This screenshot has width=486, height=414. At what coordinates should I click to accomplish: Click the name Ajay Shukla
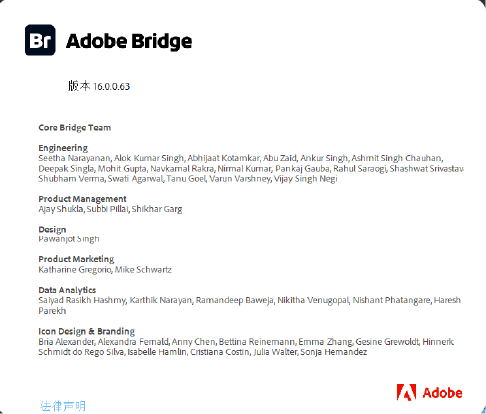pos(61,209)
